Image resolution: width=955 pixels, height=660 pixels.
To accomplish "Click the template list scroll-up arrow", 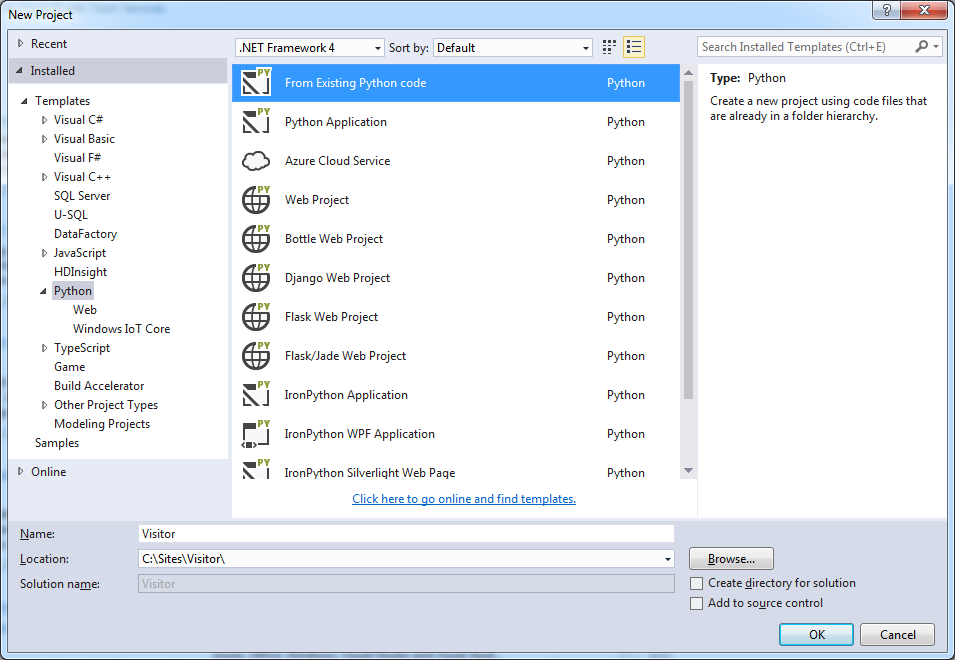I will tap(688, 73).
